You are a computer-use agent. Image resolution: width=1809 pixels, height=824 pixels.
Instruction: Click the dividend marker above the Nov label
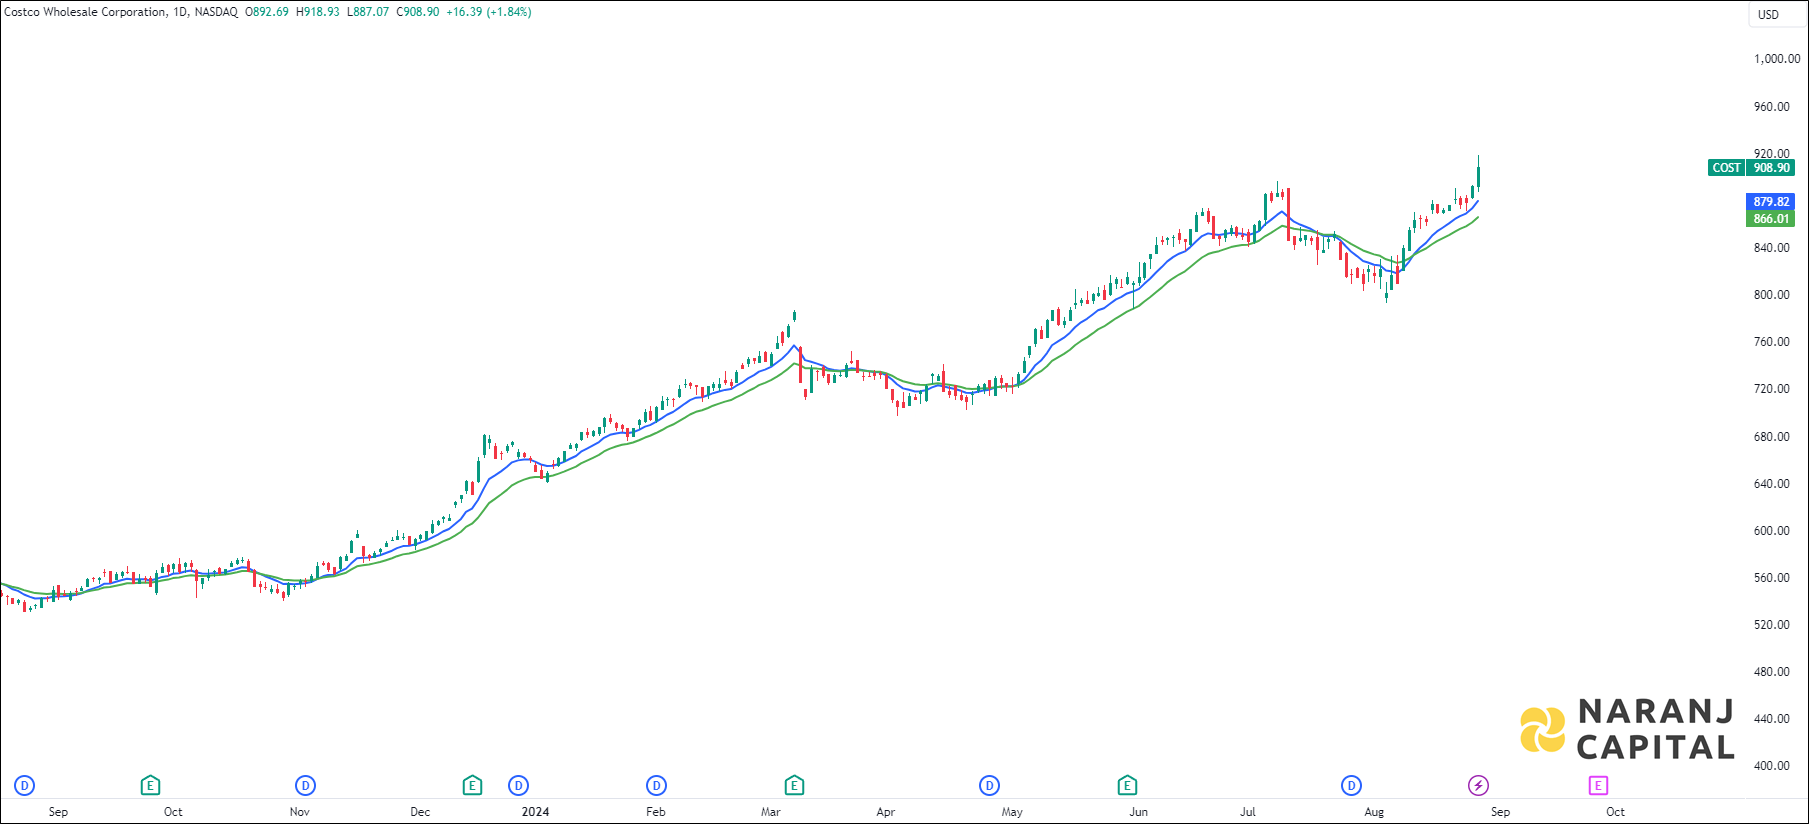point(306,785)
